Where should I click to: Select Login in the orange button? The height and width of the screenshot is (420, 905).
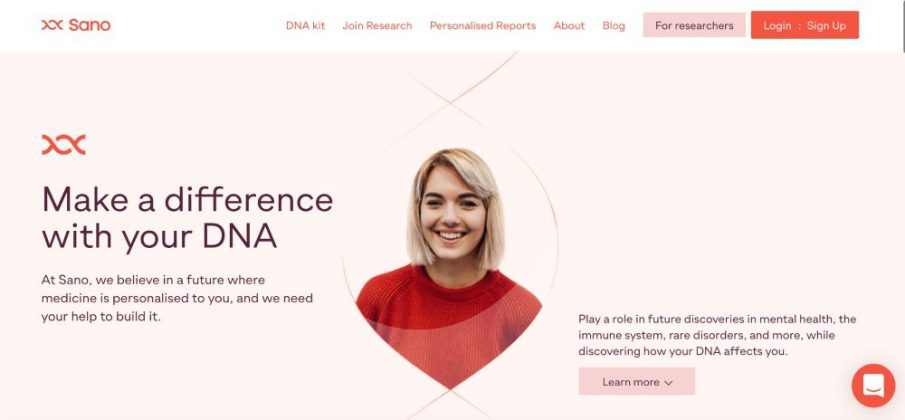777,25
